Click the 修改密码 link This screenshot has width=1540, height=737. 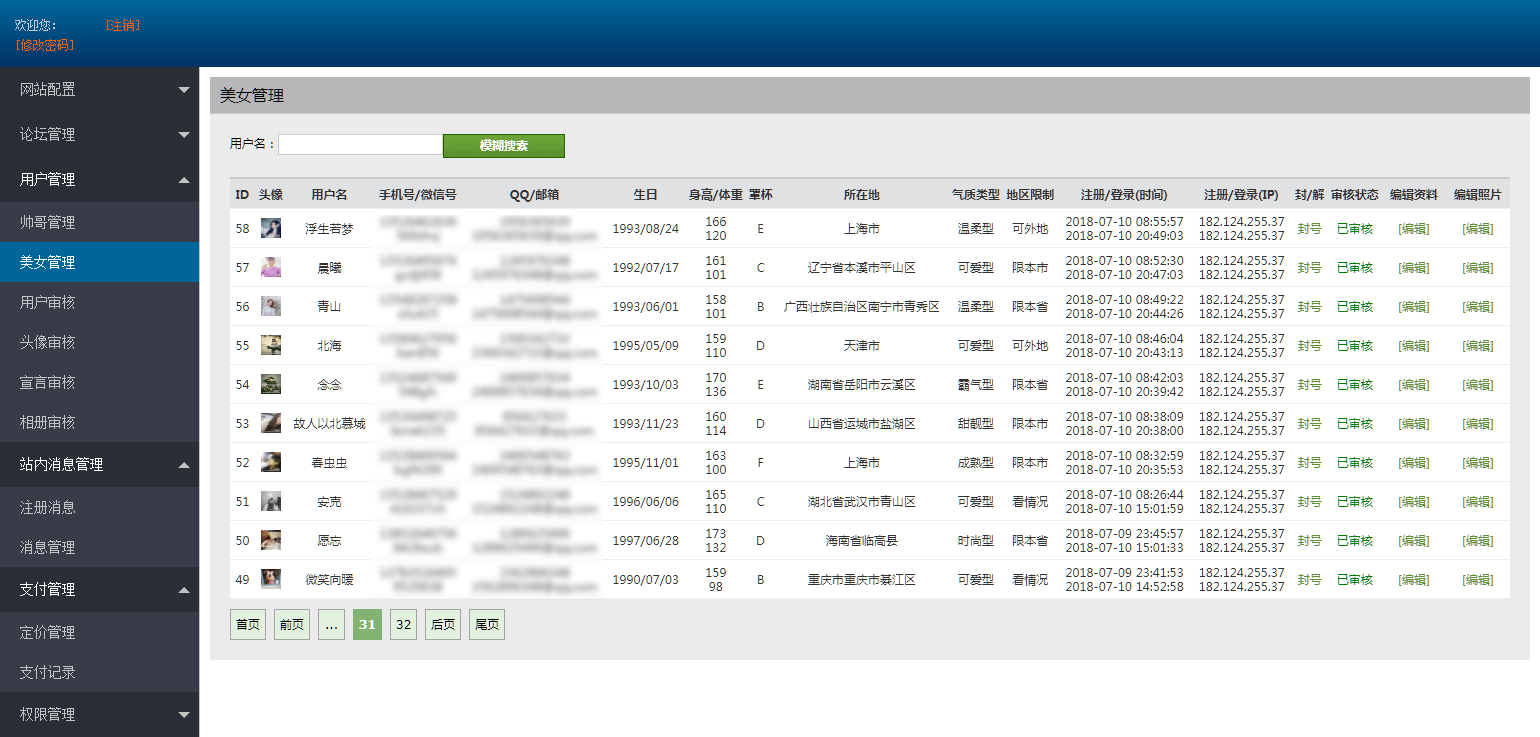45,45
